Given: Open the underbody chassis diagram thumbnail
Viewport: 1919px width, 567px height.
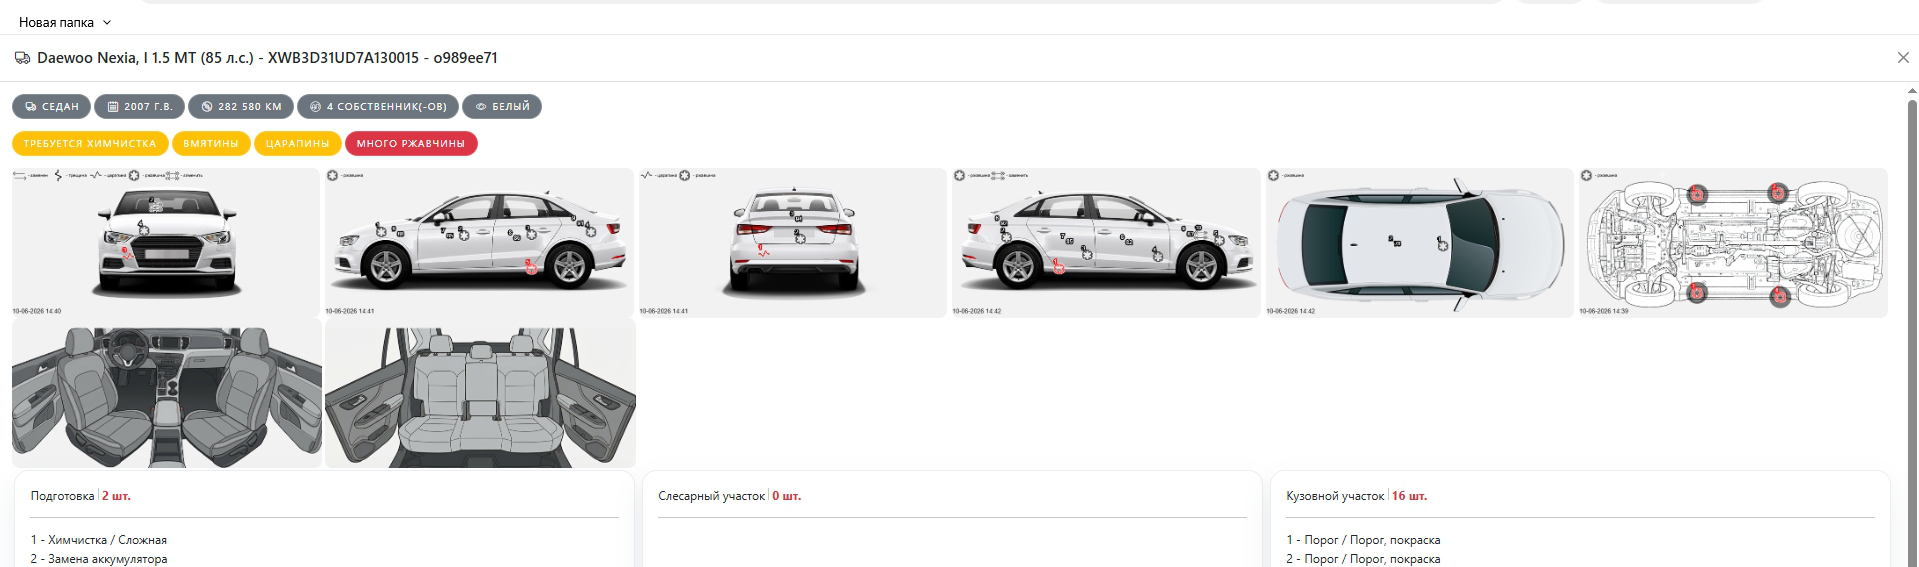Looking at the screenshot, I should click(x=1733, y=242).
